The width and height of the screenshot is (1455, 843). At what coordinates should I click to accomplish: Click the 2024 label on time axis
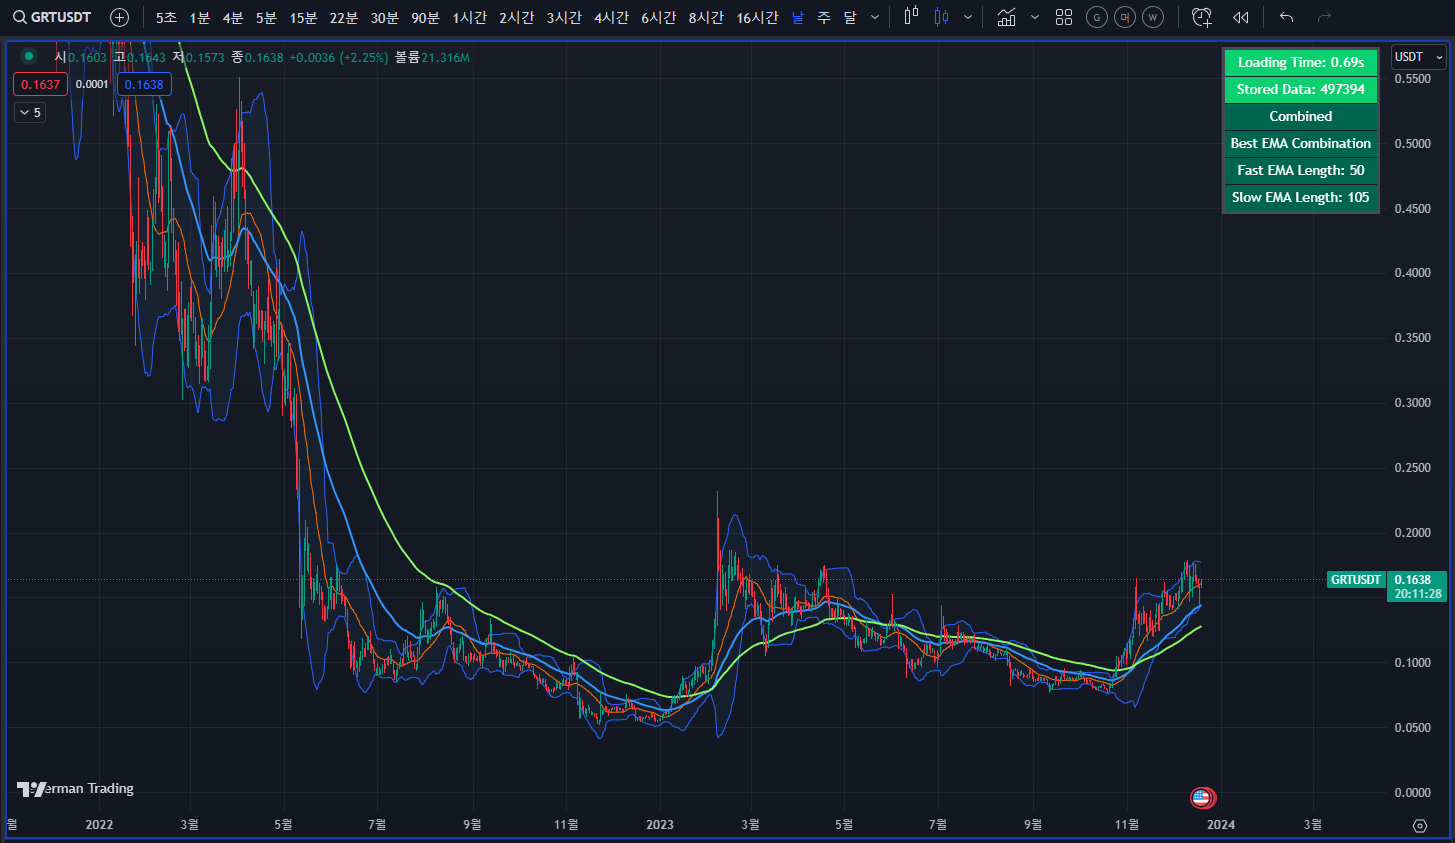1221,825
